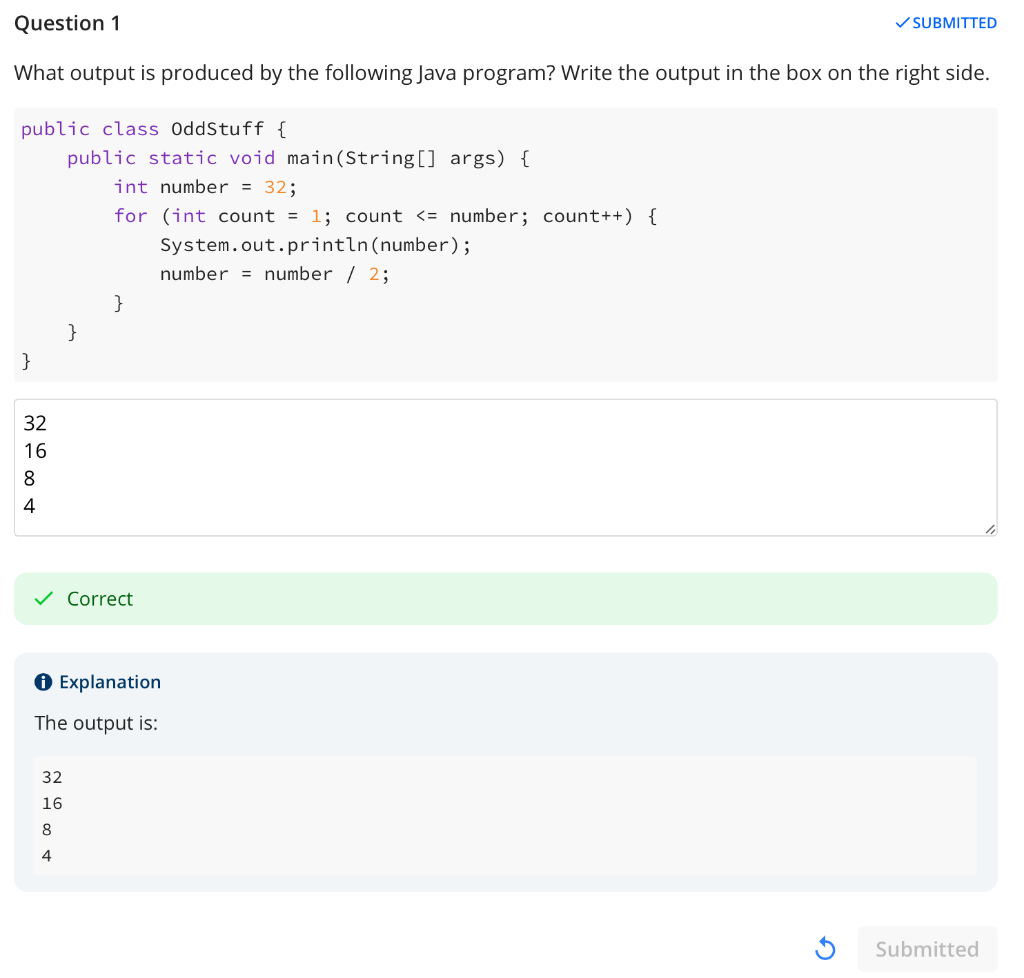Click the checkmark icon beside SUBMITTED status

(x=901, y=22)
